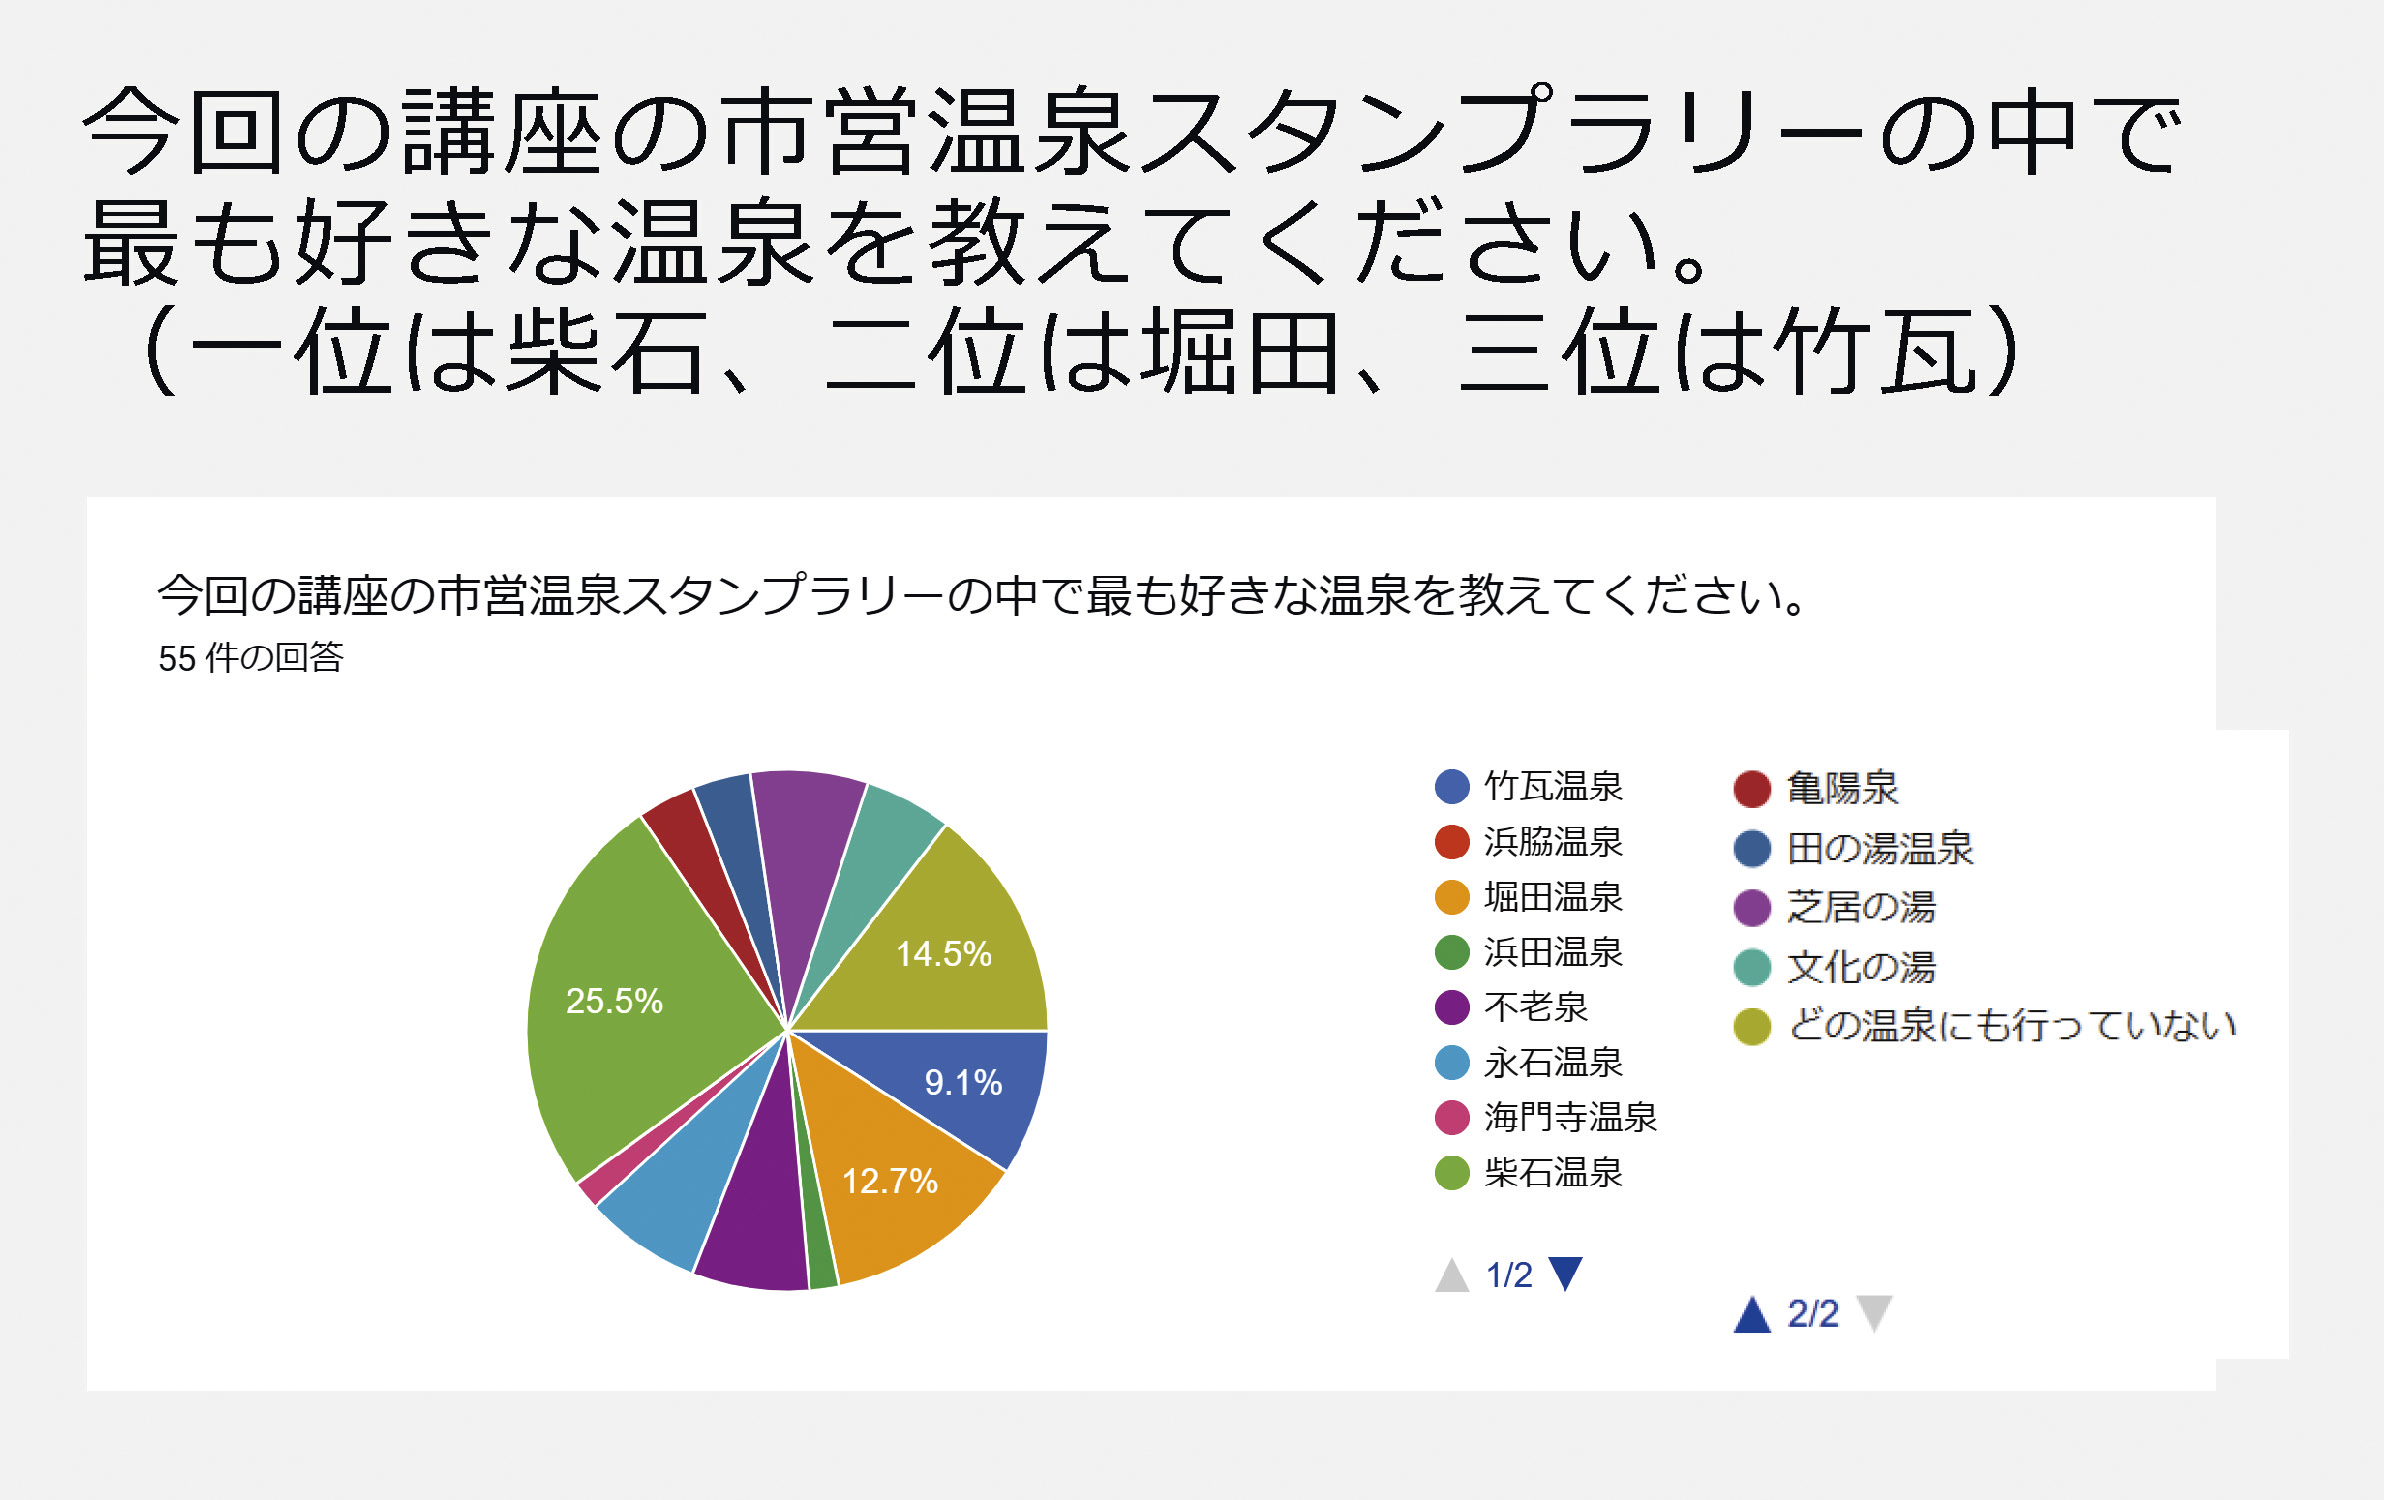Click the blue up arrow beside 2/2
Viewport: 2384px width, 1500px height.
click(x=1752, y=1315)
